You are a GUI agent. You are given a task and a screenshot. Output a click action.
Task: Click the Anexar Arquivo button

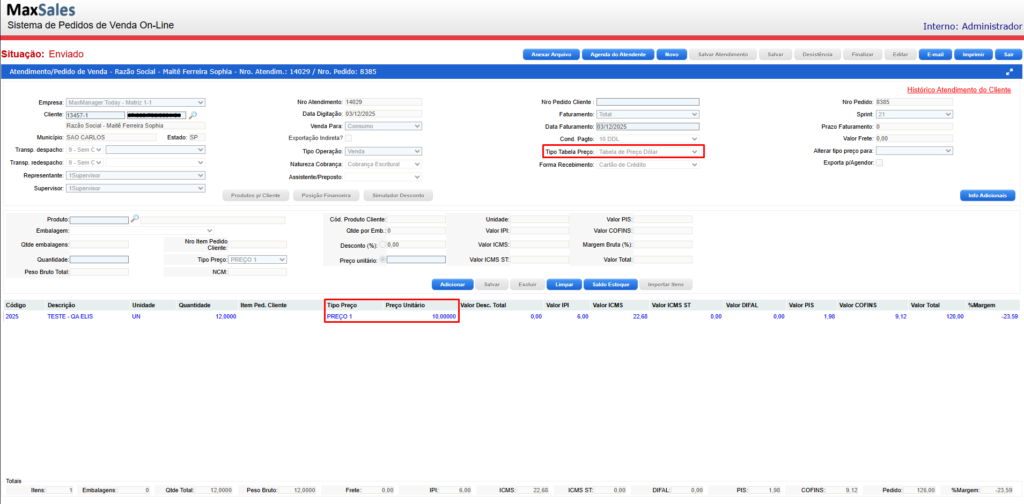pos(551,54)
